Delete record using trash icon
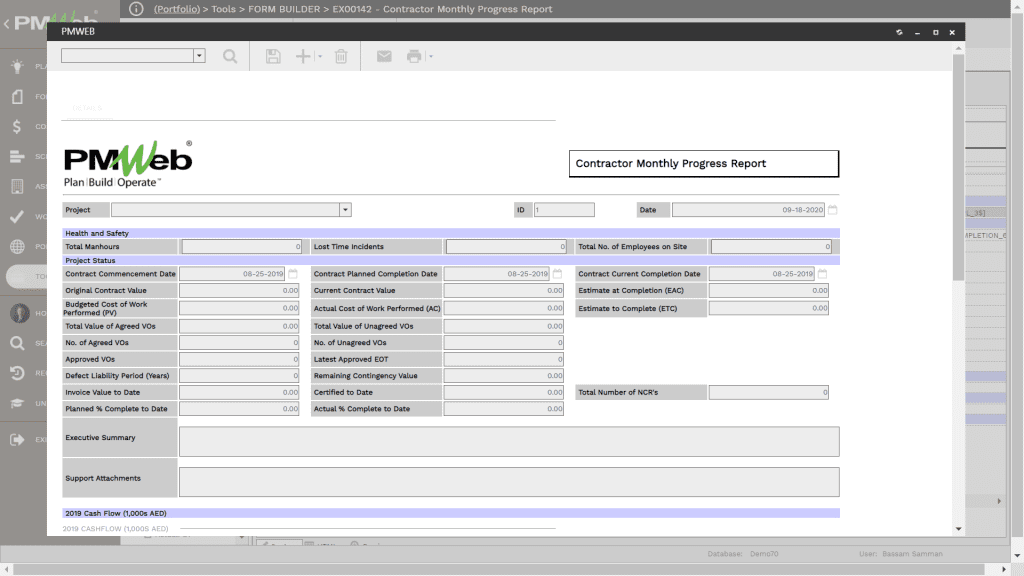 click(341, 57)
